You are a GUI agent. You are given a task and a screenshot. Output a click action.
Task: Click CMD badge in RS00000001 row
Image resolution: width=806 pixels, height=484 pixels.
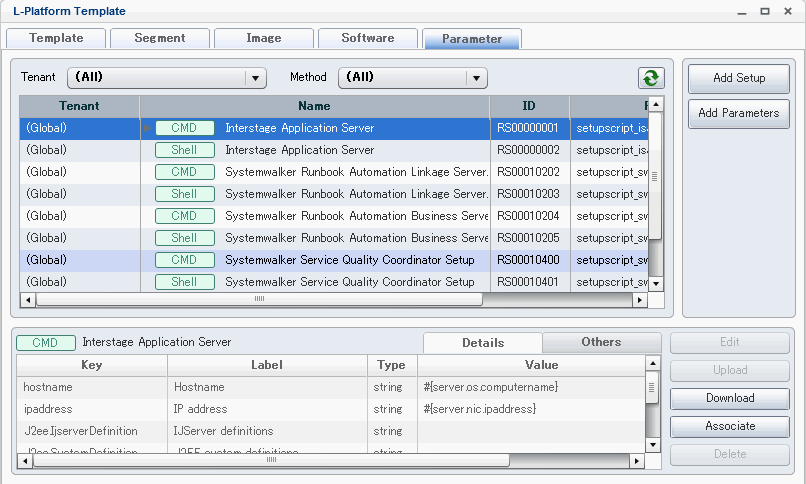tap(185, 128)
